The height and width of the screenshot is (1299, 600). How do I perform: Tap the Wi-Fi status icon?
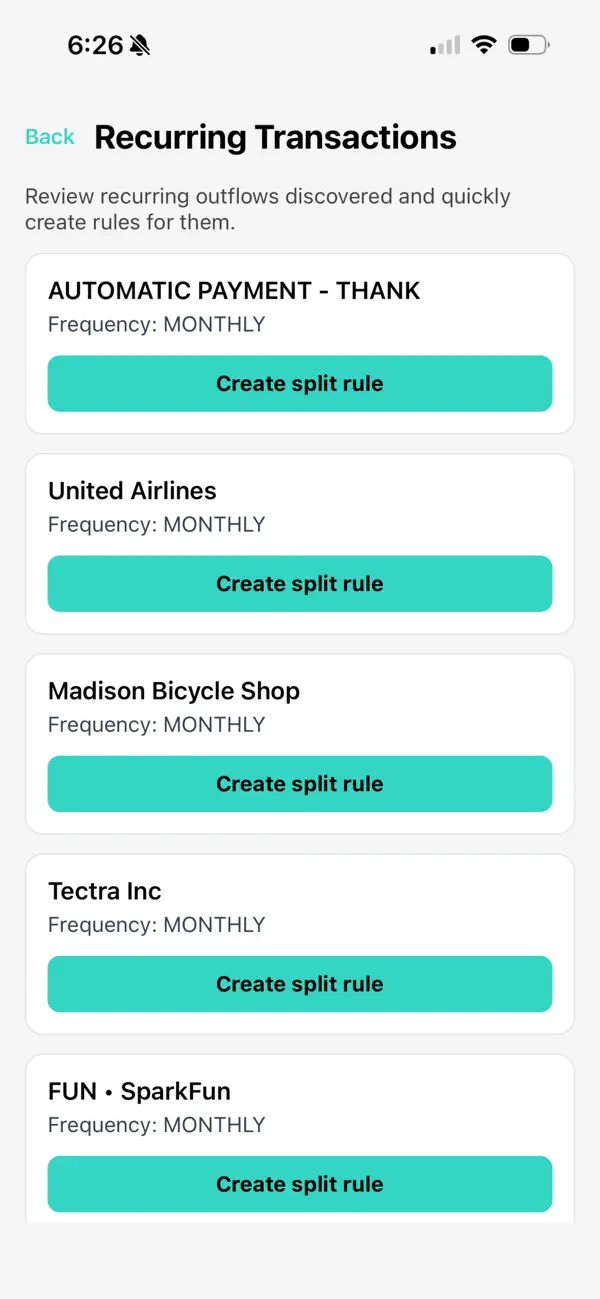[484, 44]
